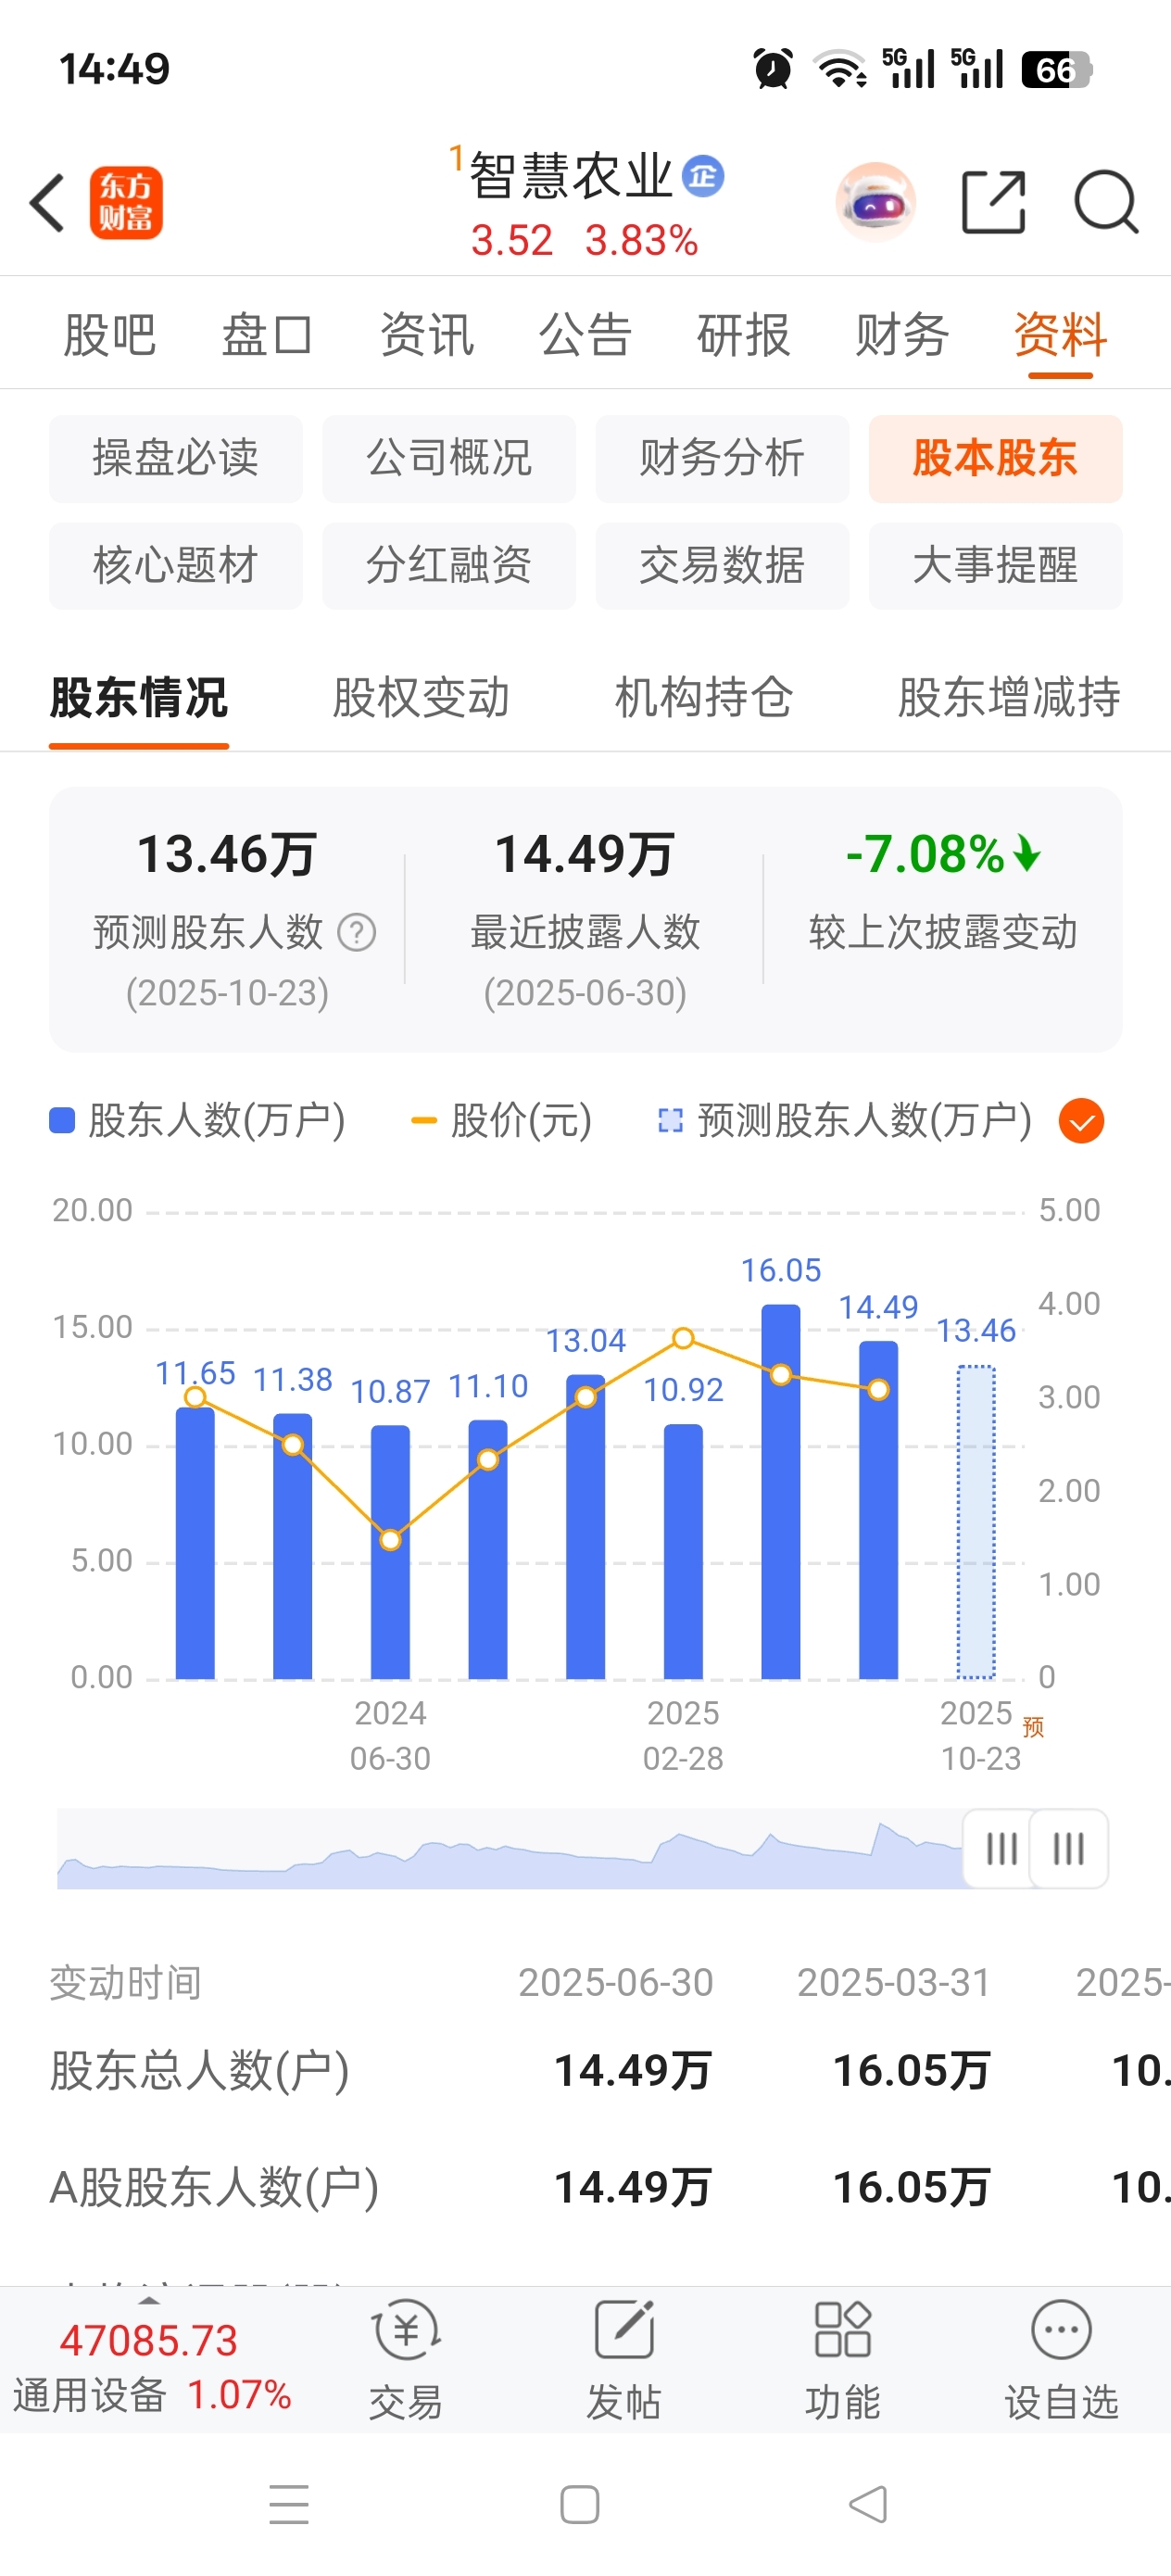This screenshot has width=1171, height=2576.
Task: Grab the right range slider handle
Action: pos(1069,1848)
